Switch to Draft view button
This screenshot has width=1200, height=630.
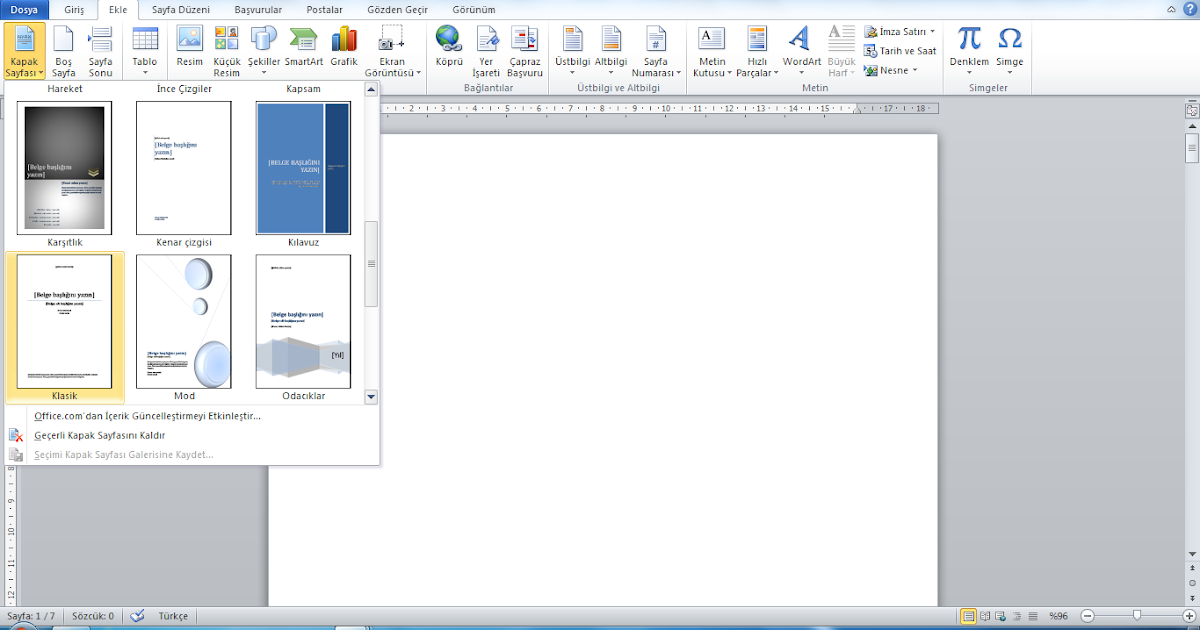(x=1032, y=616)
